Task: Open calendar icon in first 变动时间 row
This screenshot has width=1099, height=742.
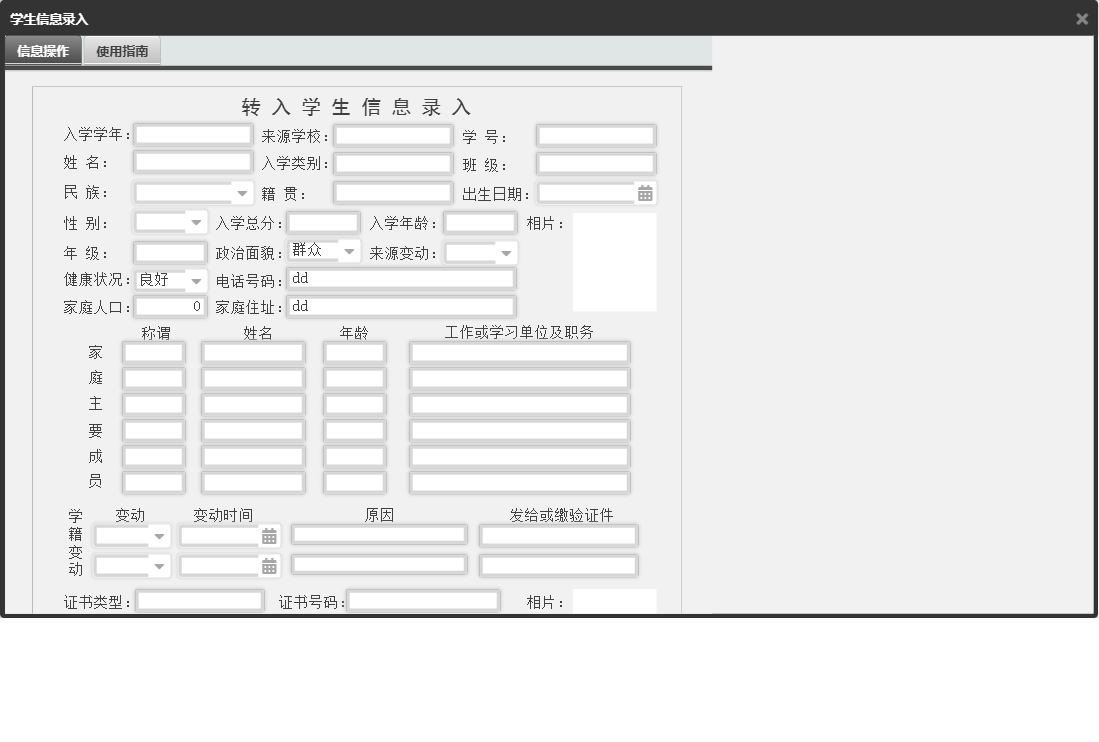Action: [269, 537]
